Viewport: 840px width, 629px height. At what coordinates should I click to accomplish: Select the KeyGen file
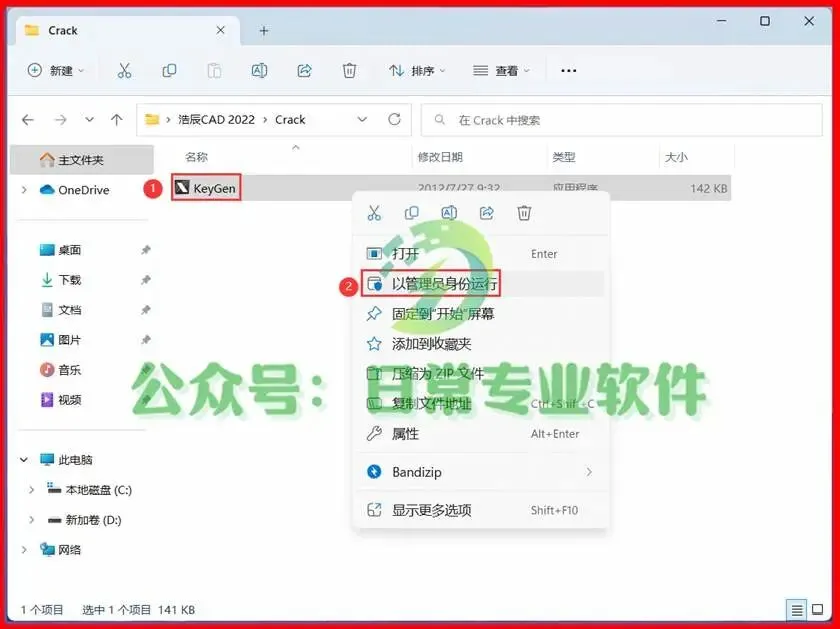pyautogui.click(x=206, y=188)
